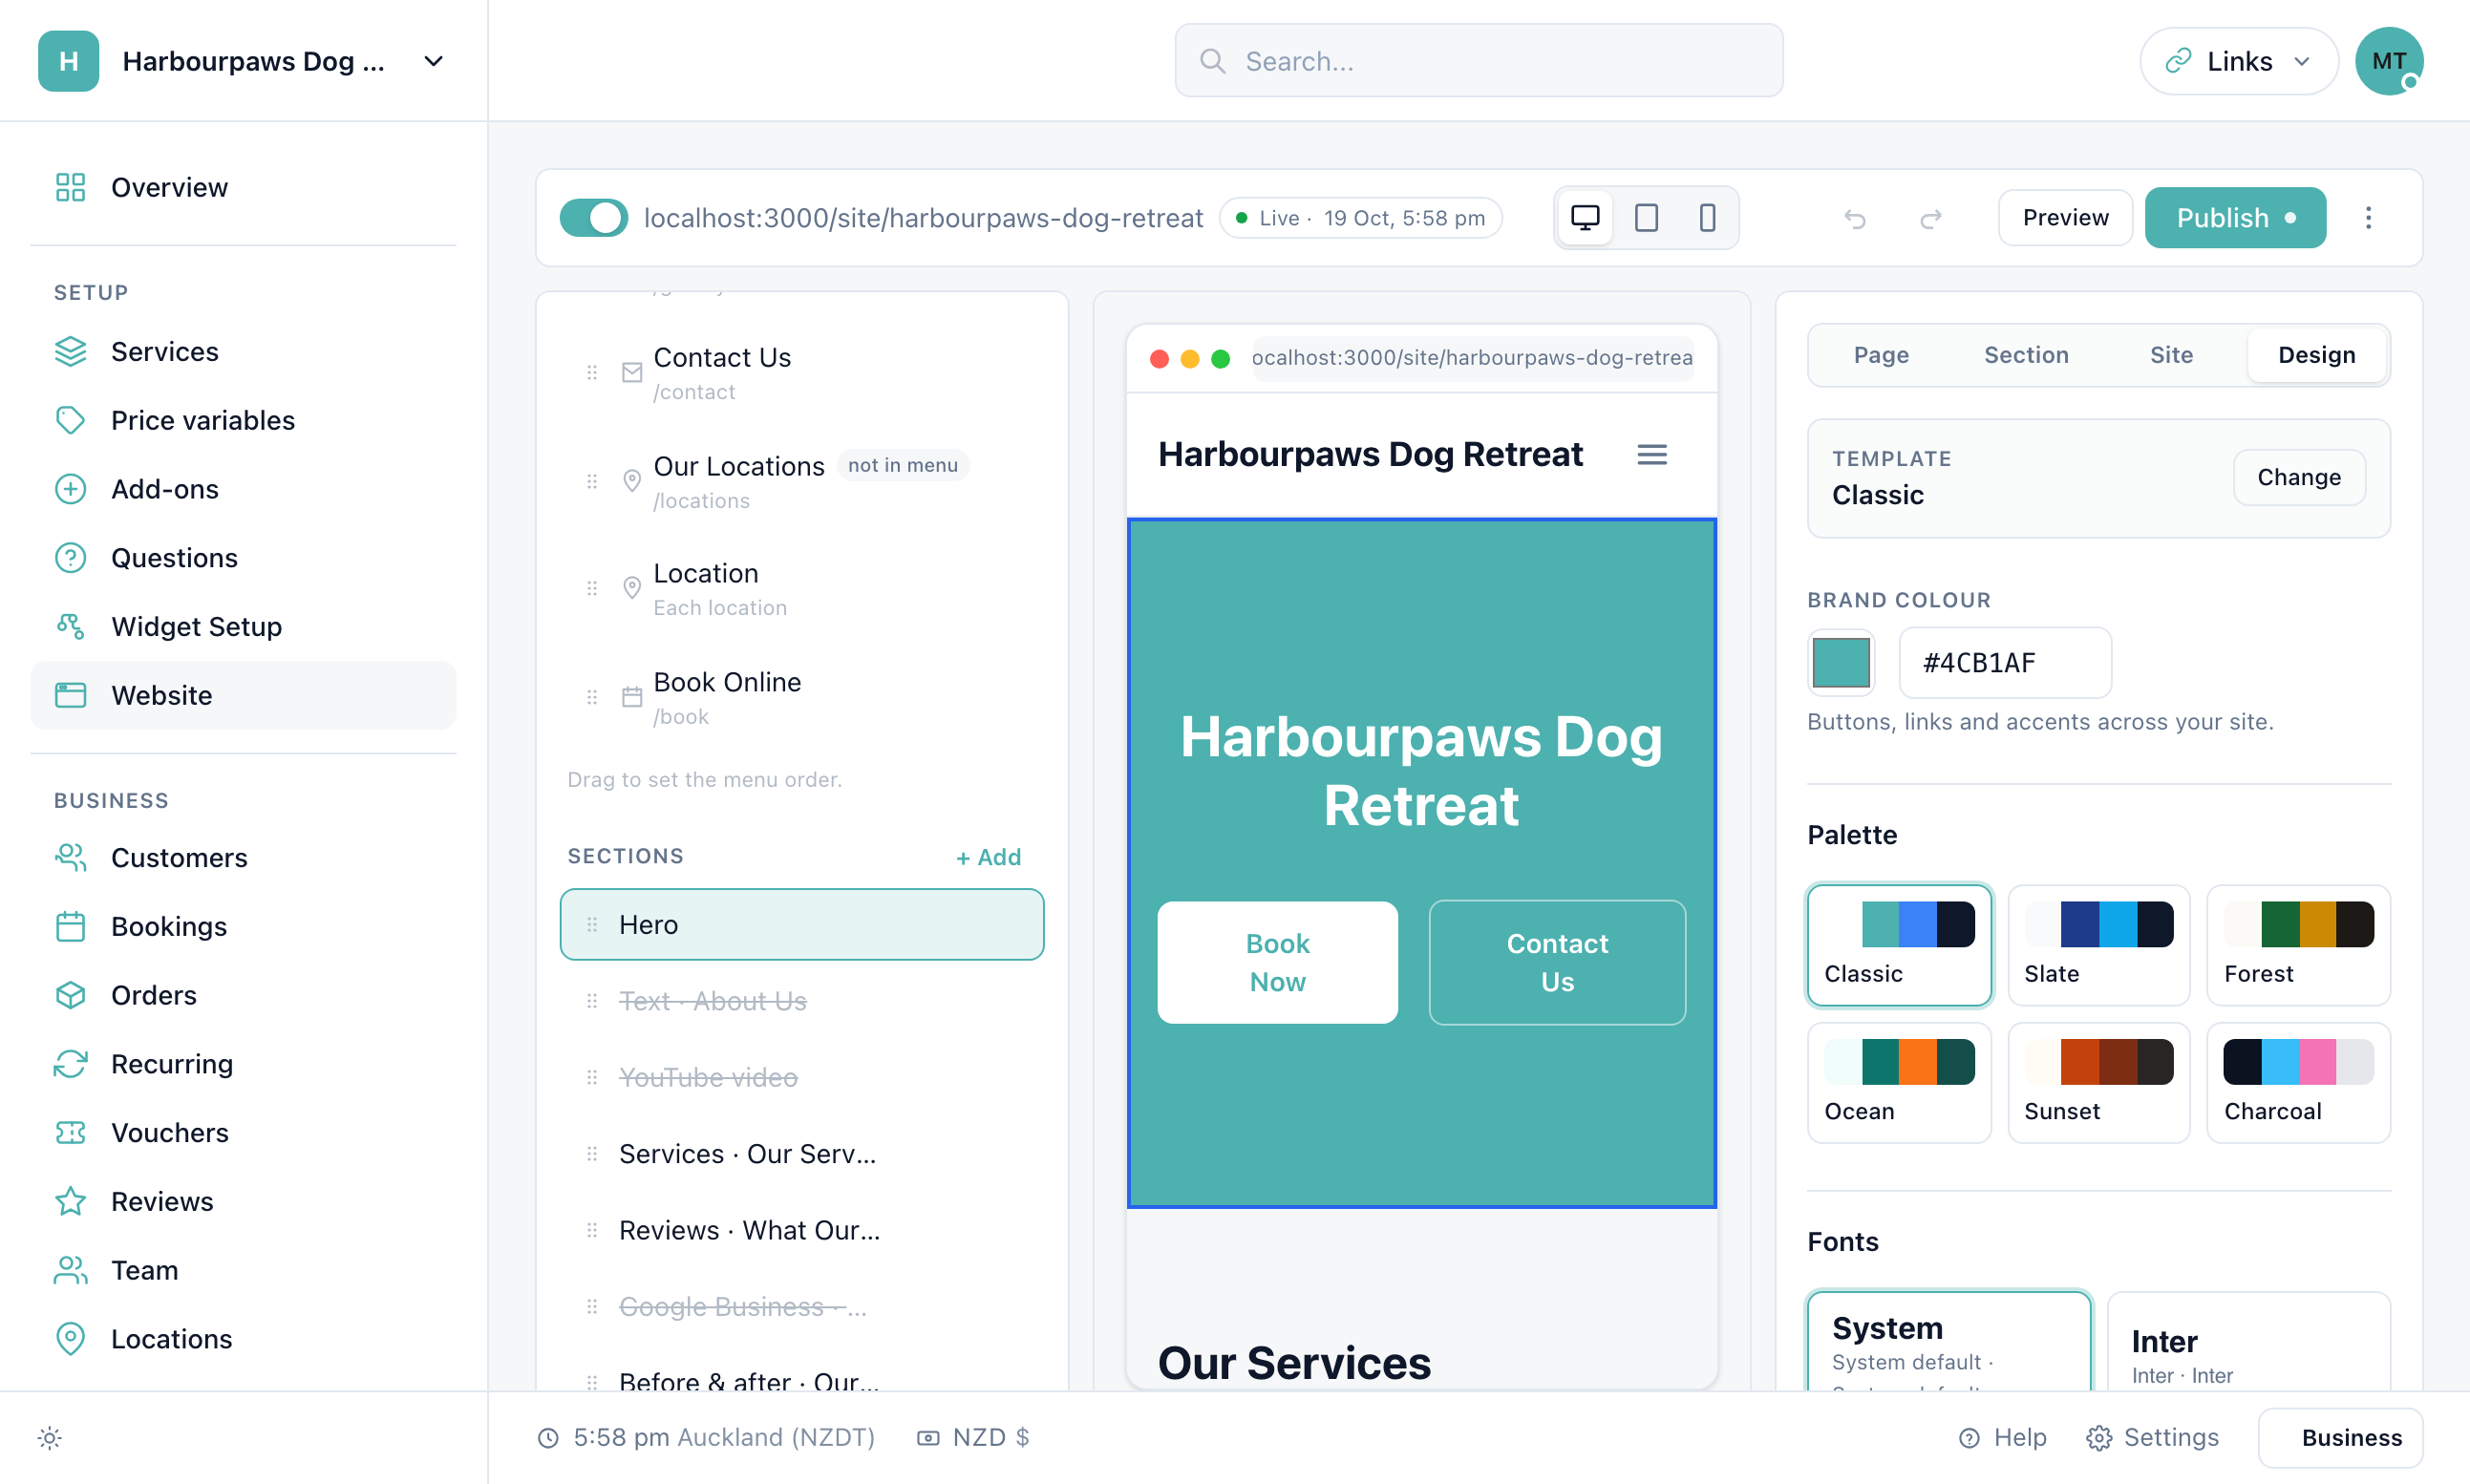Click the Services layers icon

click(x=70, y=352)
